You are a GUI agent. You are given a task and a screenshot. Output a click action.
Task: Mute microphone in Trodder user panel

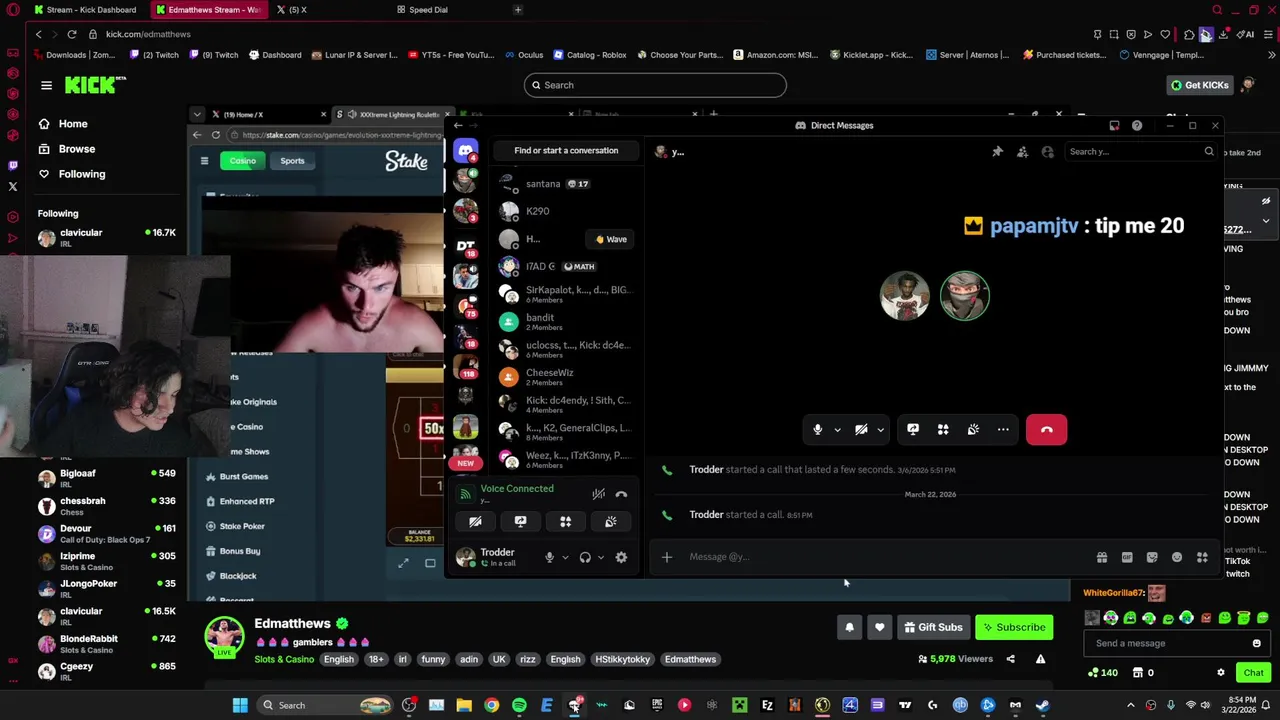(x=549, y=558)
